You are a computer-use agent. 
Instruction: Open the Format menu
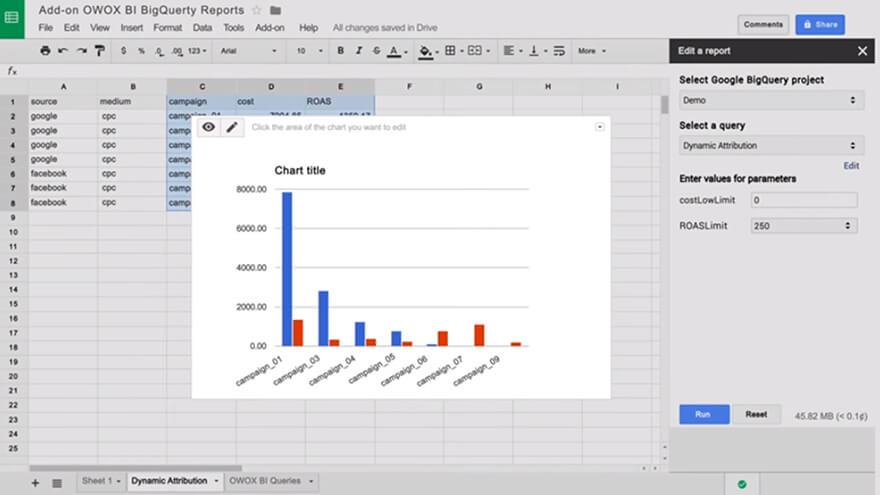pos(167,28)
